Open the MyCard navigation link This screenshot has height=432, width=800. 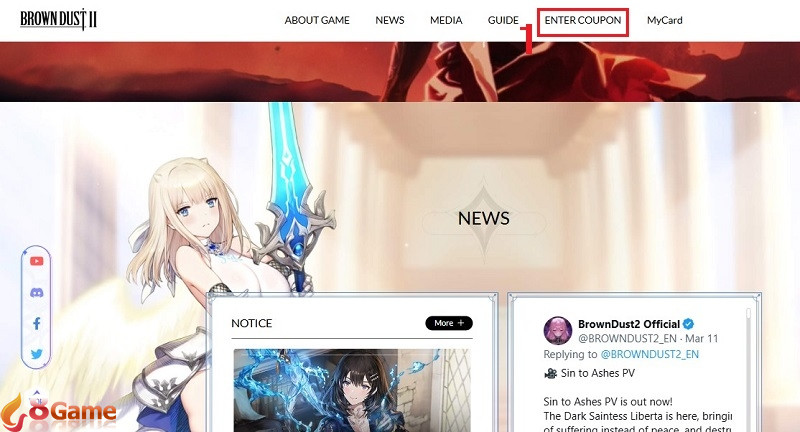pyautogui.click(x=664, y=20)
